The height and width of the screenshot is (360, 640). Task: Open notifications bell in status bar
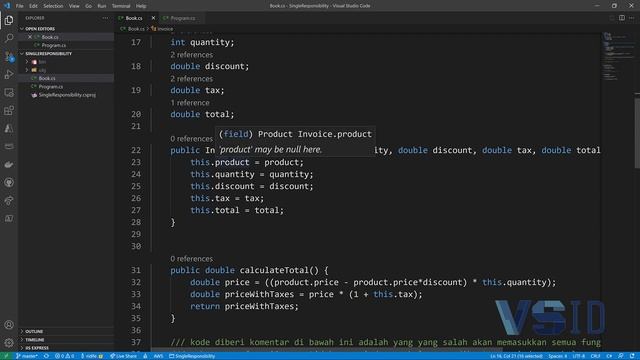[x=632, y=356]
